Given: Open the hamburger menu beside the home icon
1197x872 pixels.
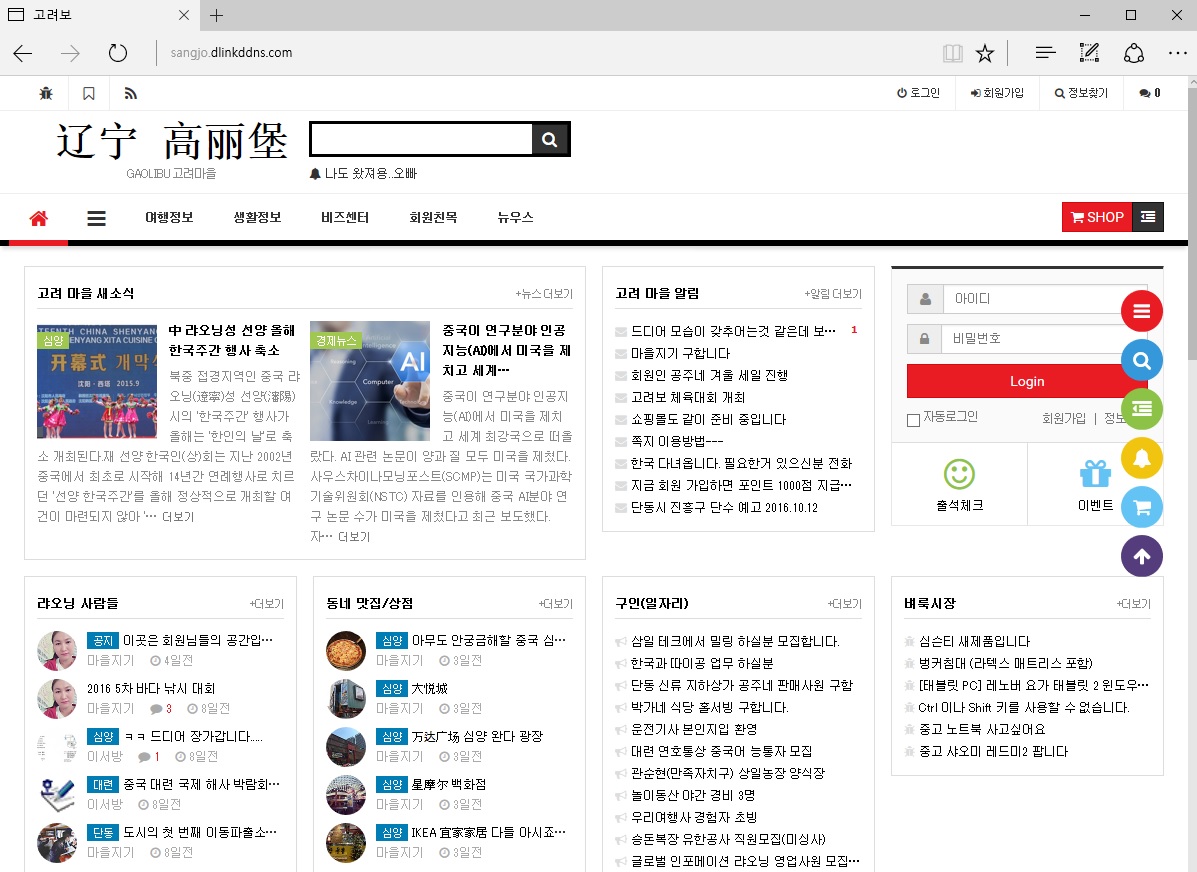Looking at the screenshot, I should 96,218.
